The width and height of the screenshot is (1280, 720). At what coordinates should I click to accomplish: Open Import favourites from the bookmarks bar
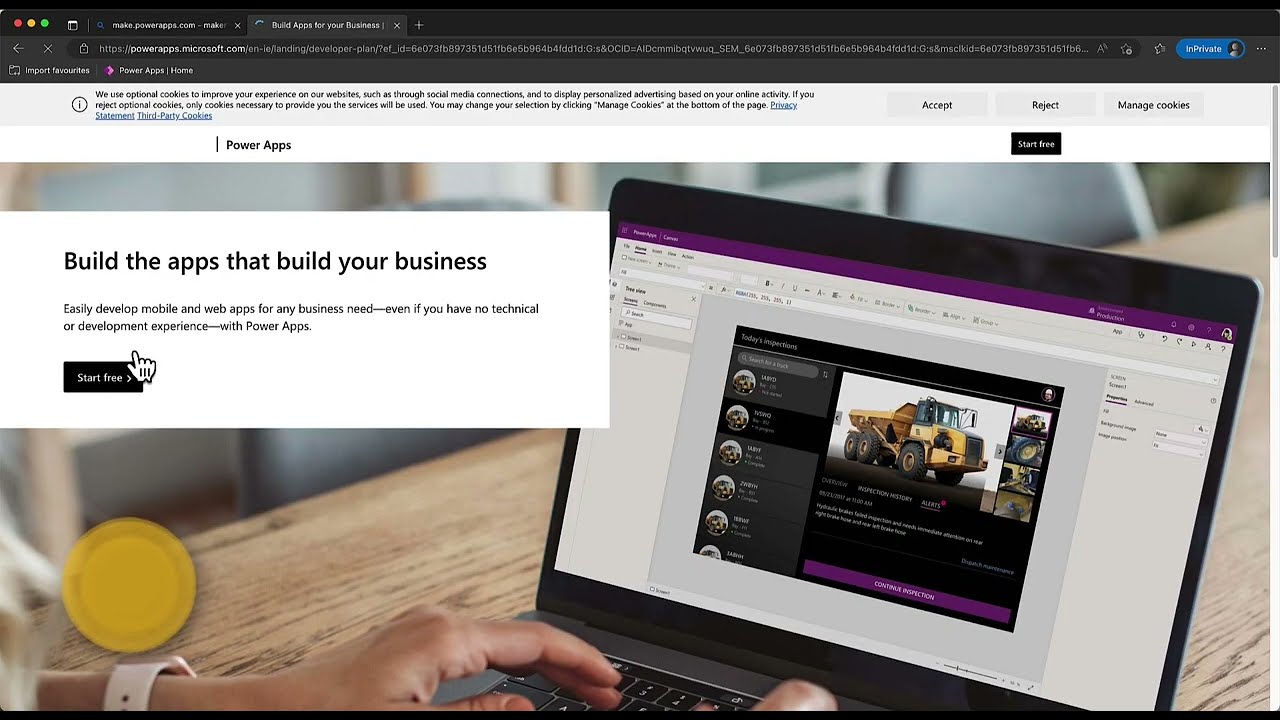click(x=50, y=70)
